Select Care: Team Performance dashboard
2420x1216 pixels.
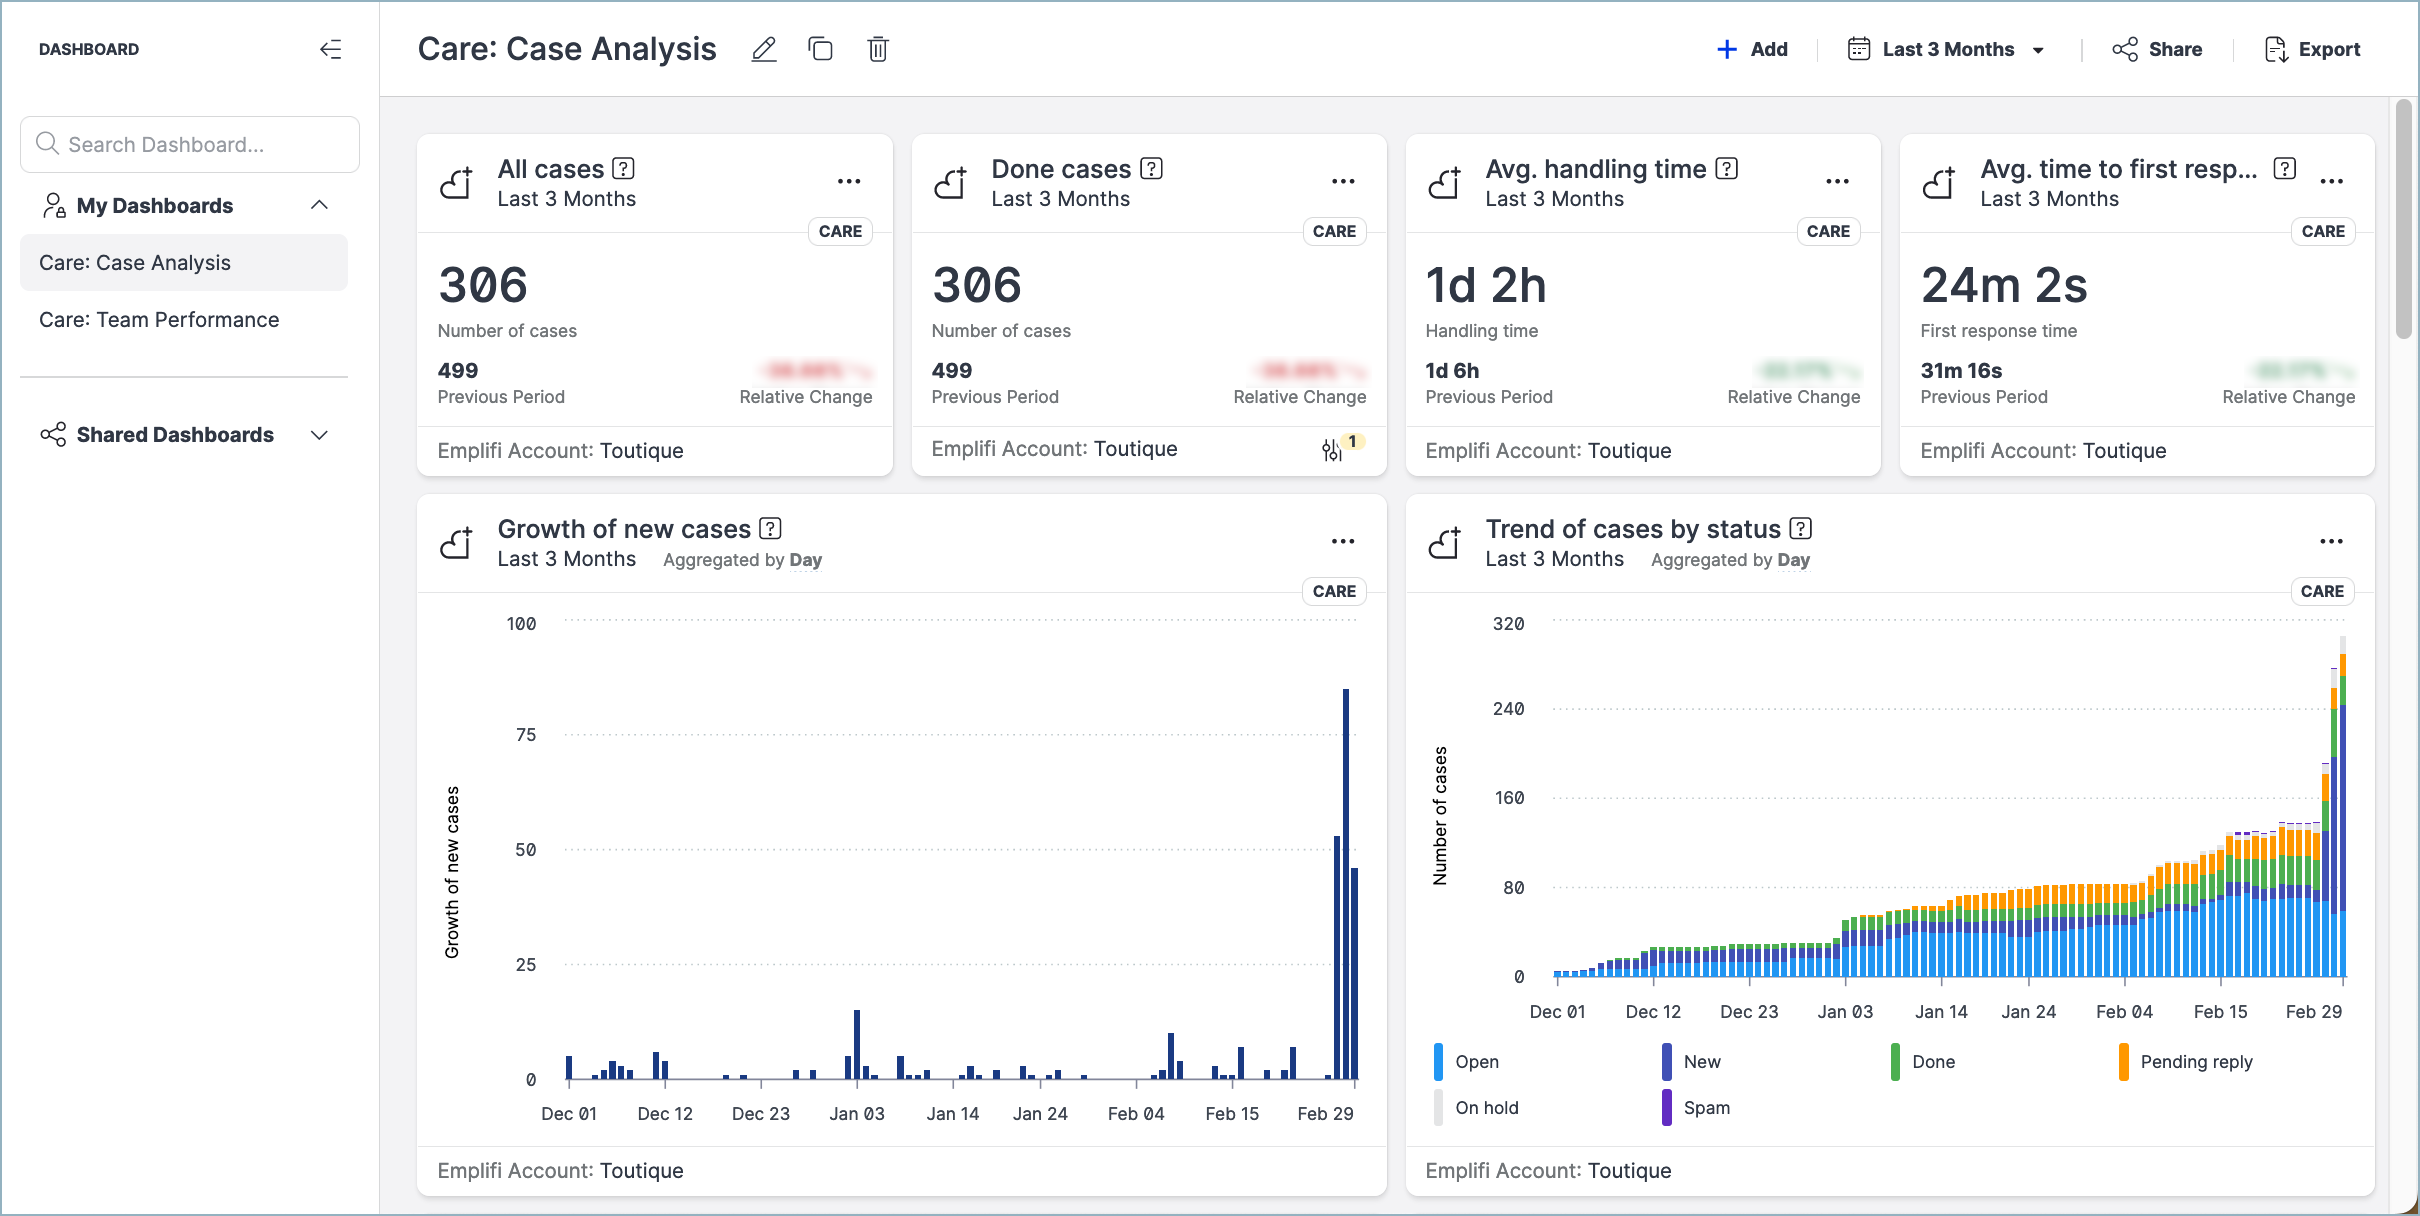click(158, 318)
